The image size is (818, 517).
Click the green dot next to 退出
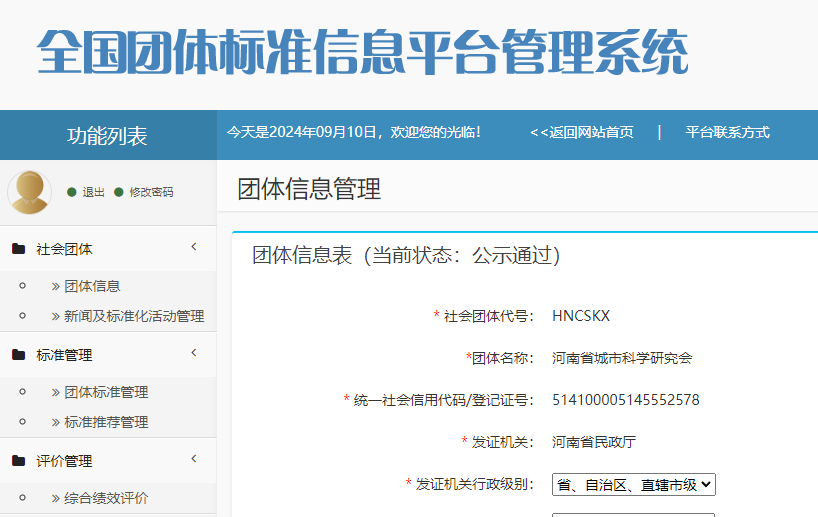point(72,192)
